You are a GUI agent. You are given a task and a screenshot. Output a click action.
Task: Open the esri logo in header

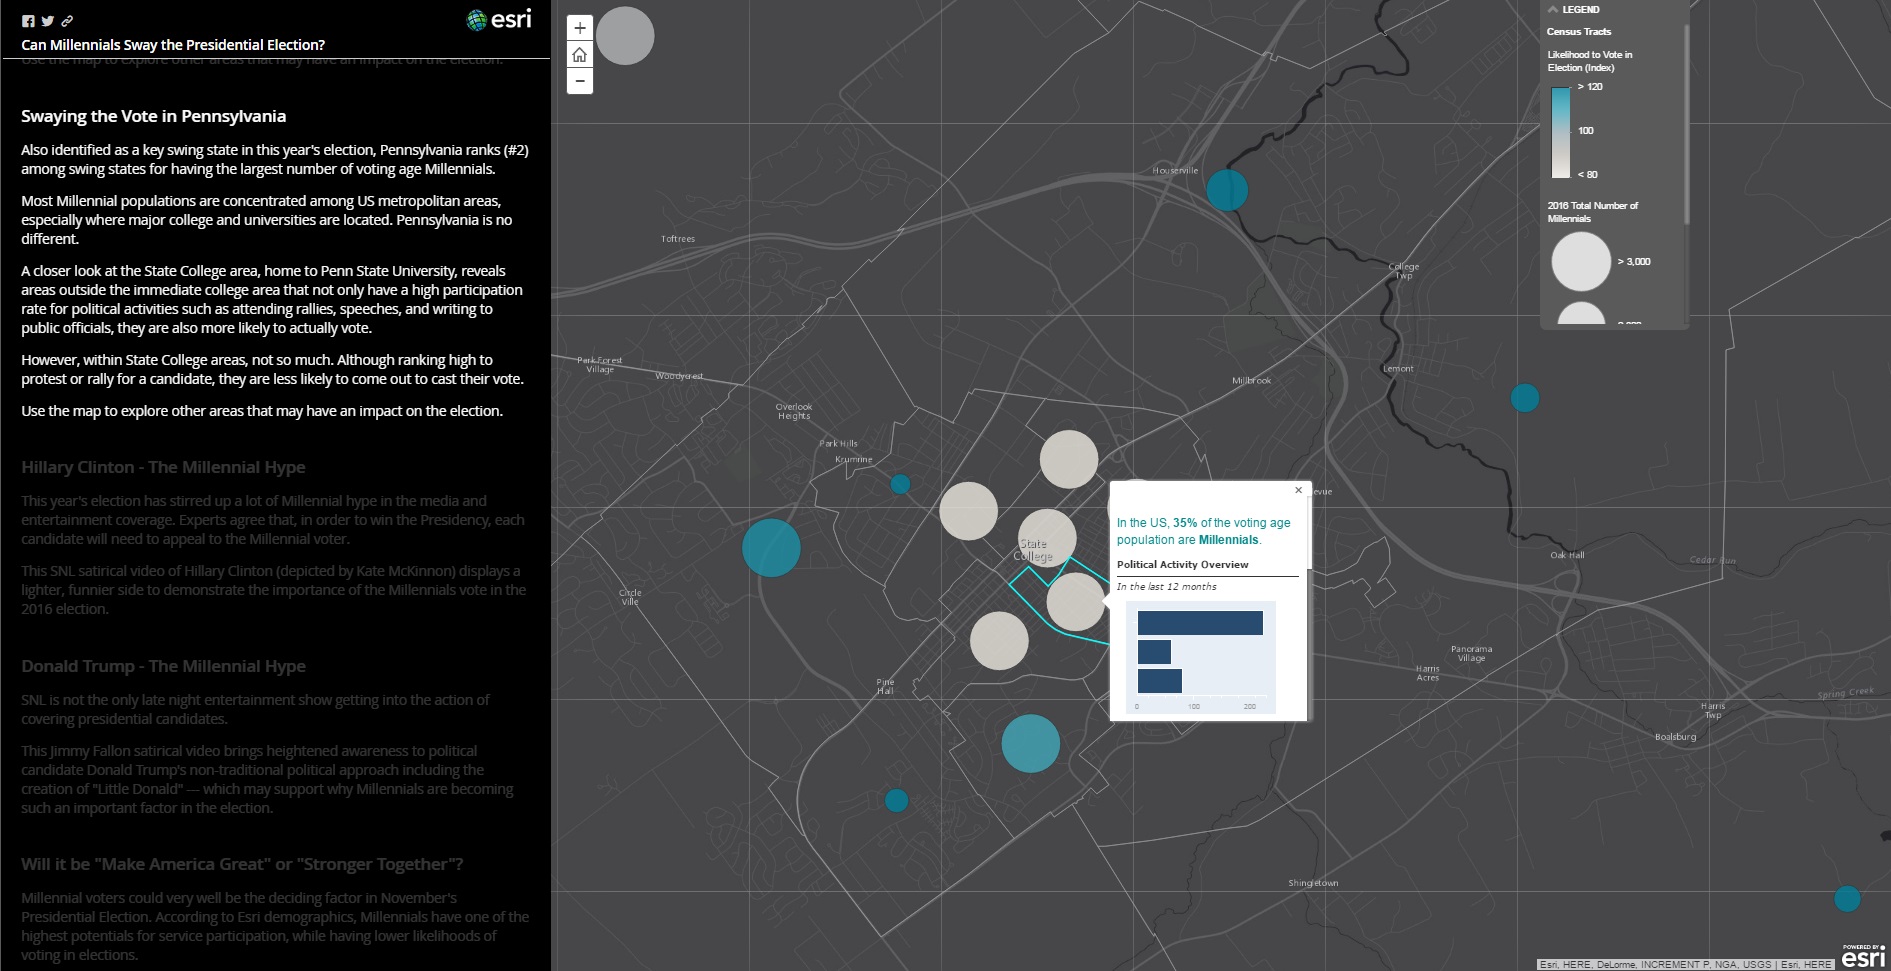[x=499, y=19]
